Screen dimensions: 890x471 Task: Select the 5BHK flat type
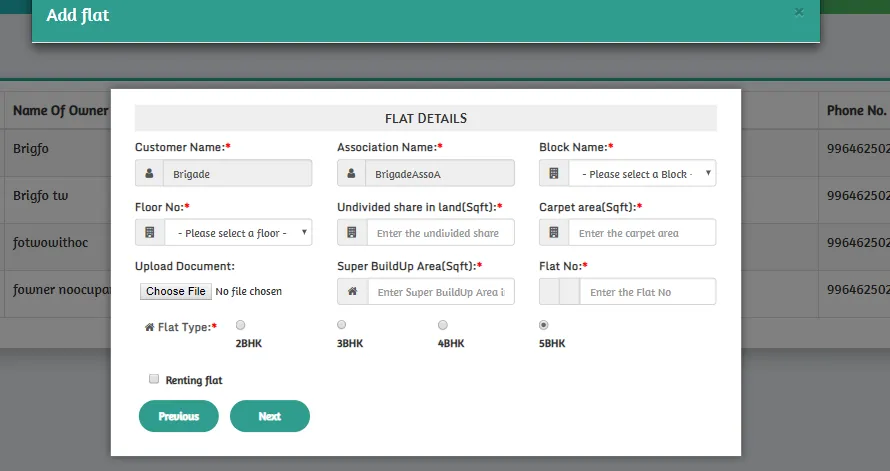[544, 325]
